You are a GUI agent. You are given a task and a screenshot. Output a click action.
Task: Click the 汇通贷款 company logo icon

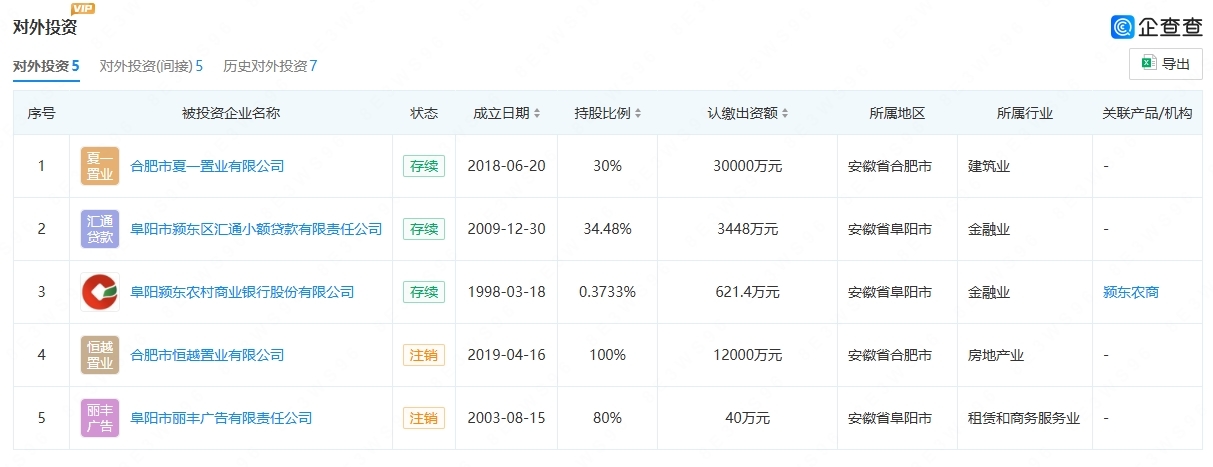(x=100, y=229)
